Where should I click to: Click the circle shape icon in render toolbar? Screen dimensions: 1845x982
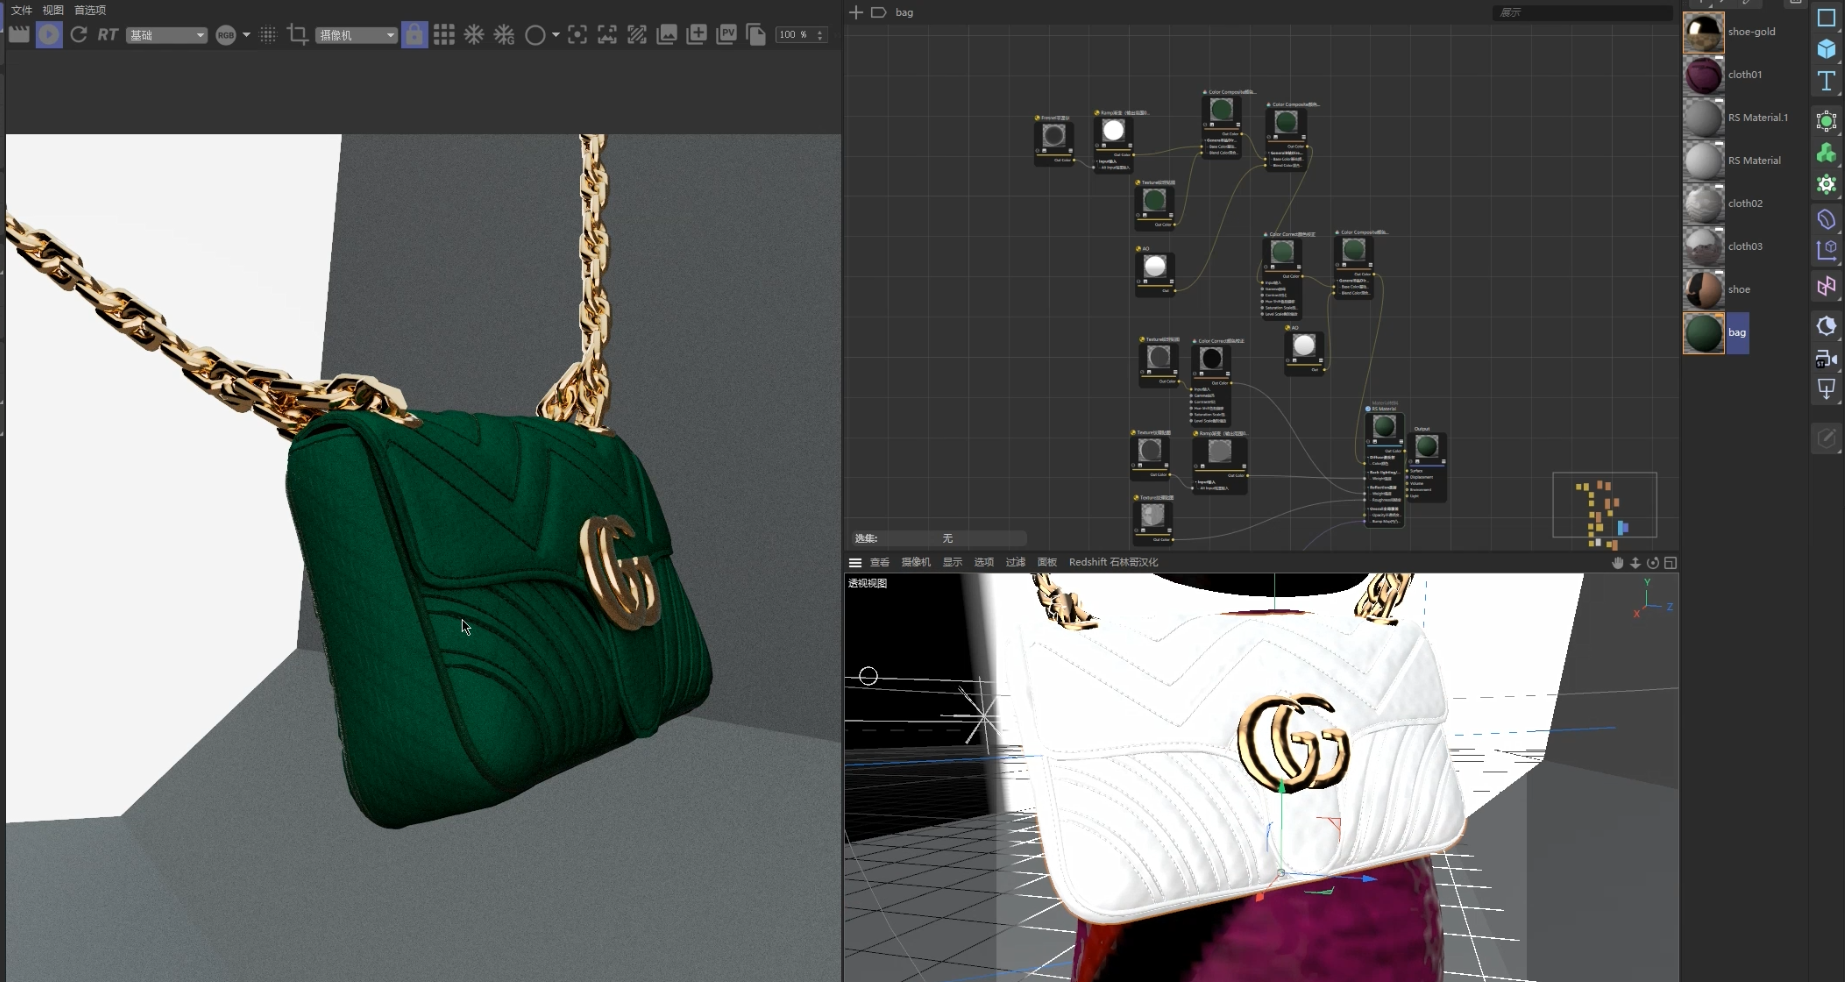click(x=535, y=35)
